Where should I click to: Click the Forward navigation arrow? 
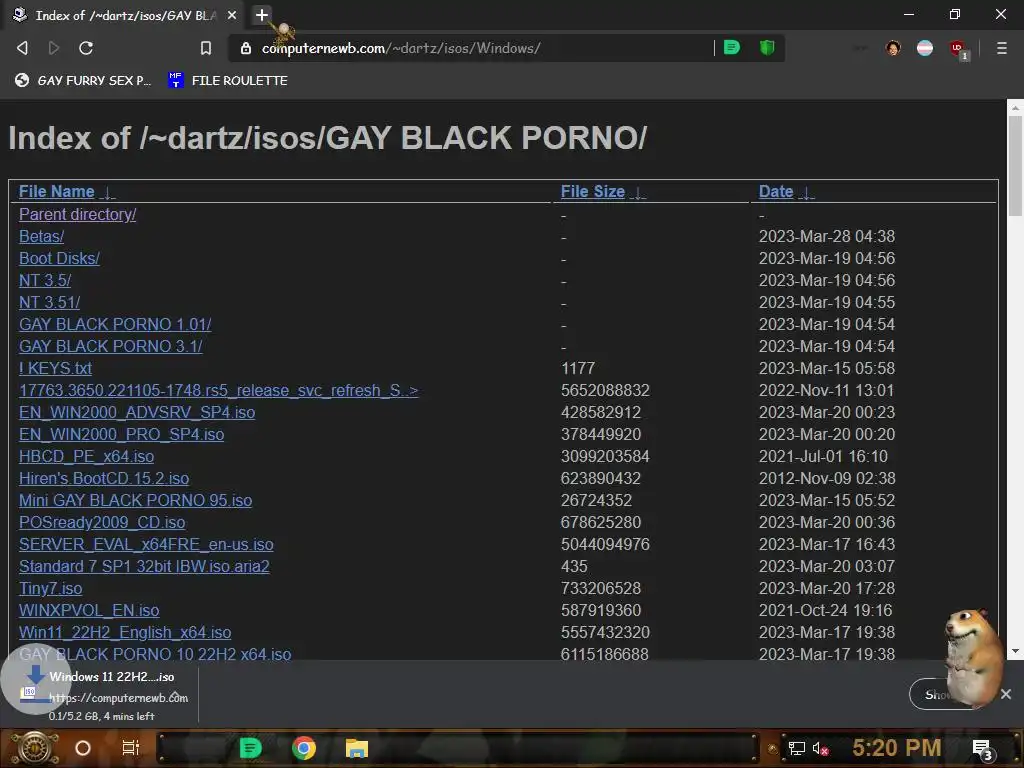pos(54,48)
